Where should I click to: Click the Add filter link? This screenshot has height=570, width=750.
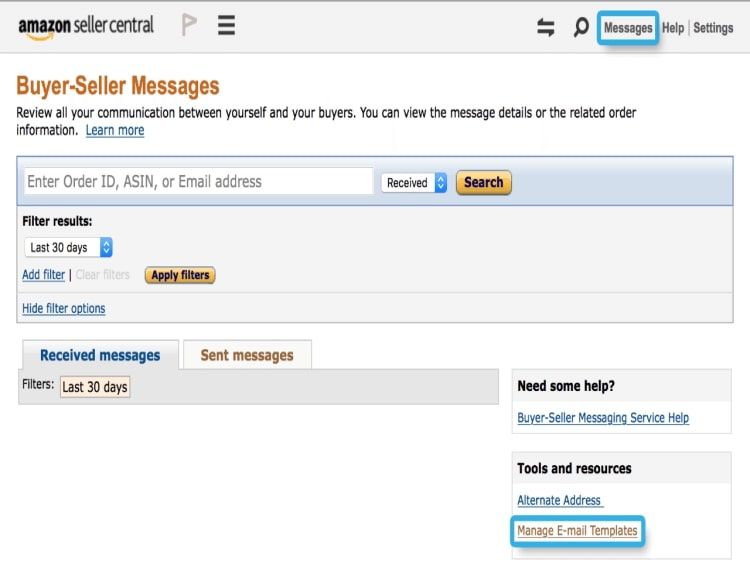44,274
